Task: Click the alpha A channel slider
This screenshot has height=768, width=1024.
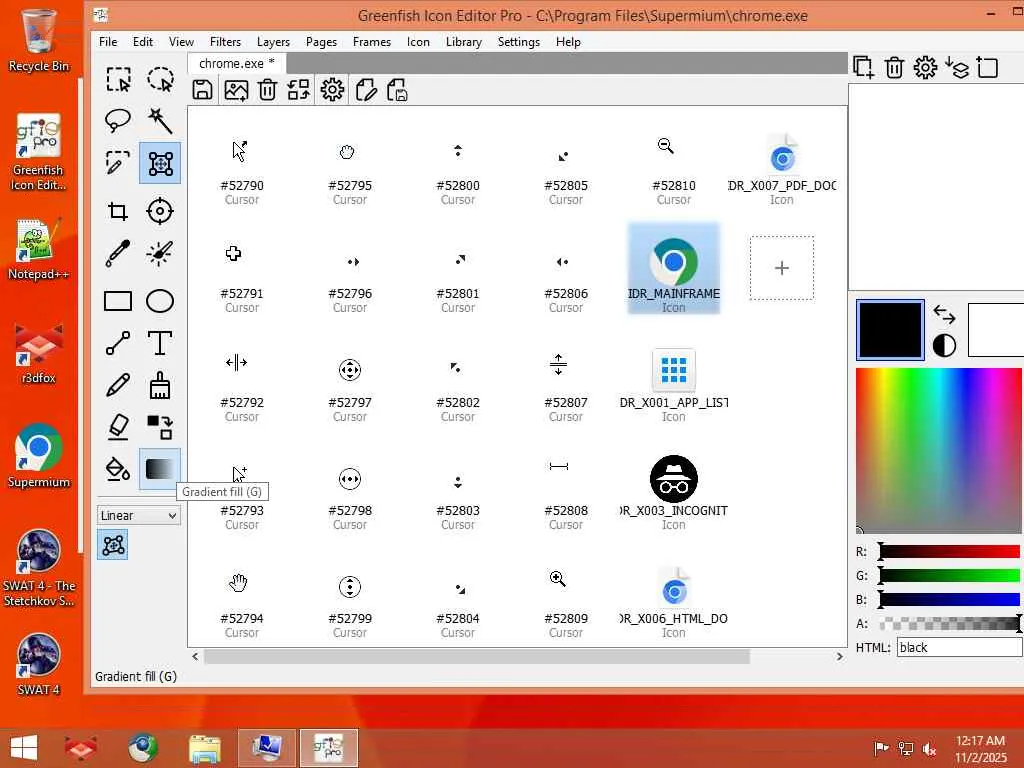Action: tap(950, 624)
